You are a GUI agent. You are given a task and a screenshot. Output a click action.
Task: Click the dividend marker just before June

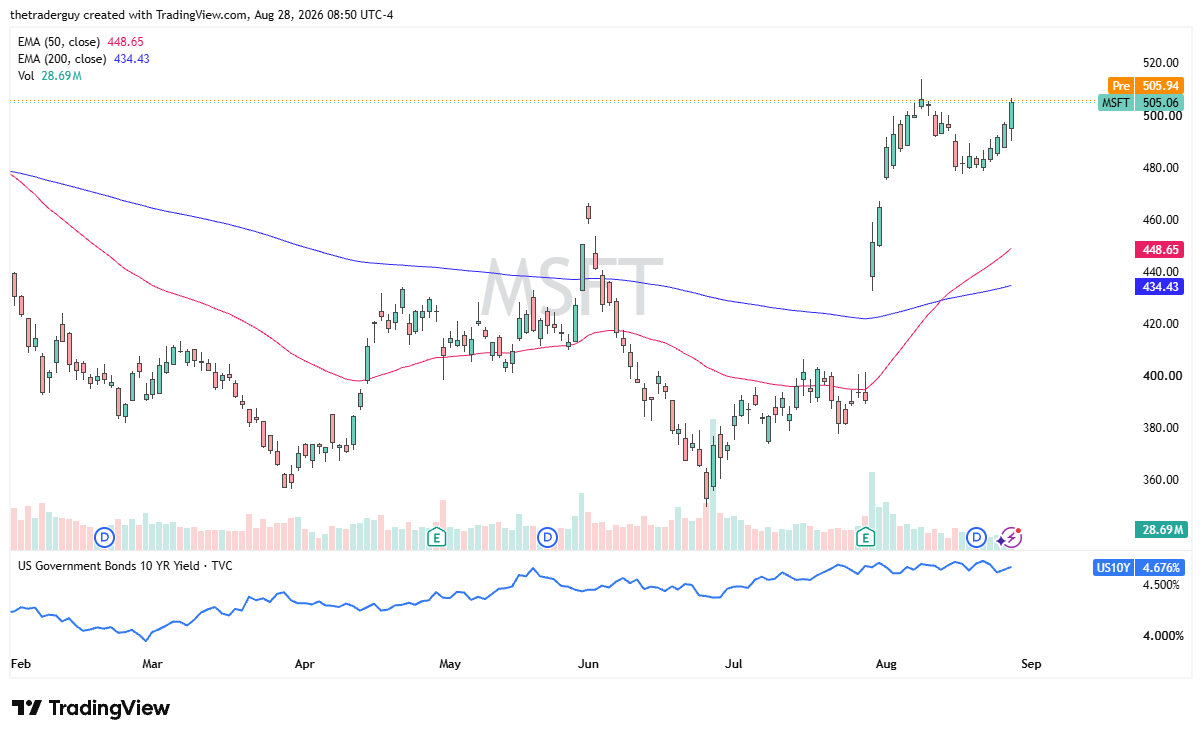tap(547, 538)
